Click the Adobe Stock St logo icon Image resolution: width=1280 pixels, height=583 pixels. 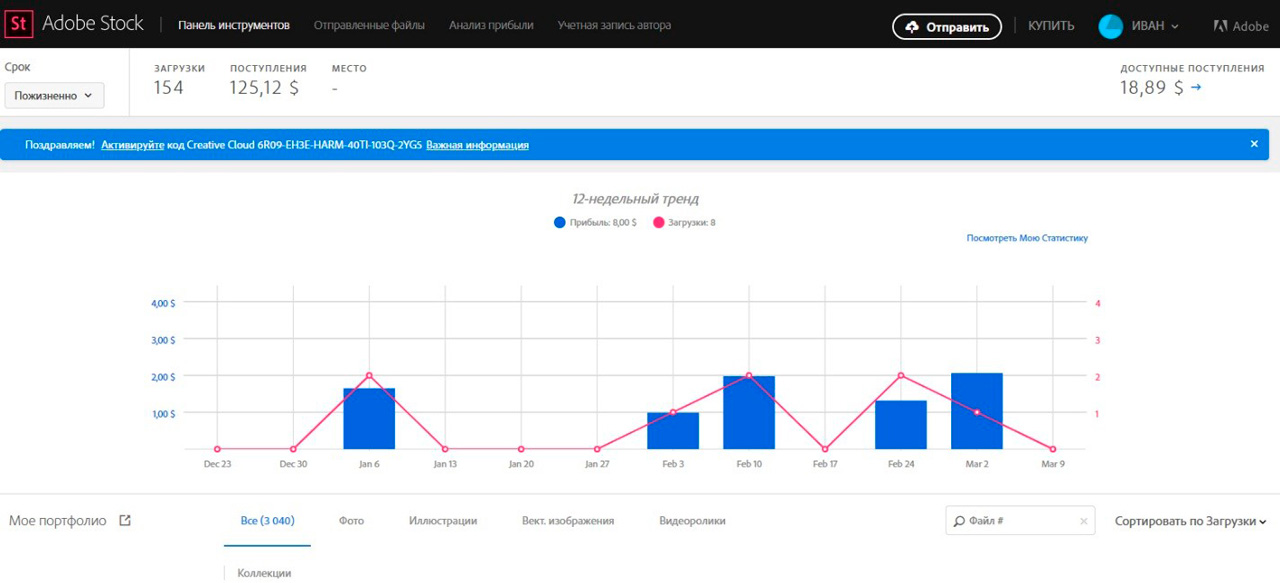[19, 24]
